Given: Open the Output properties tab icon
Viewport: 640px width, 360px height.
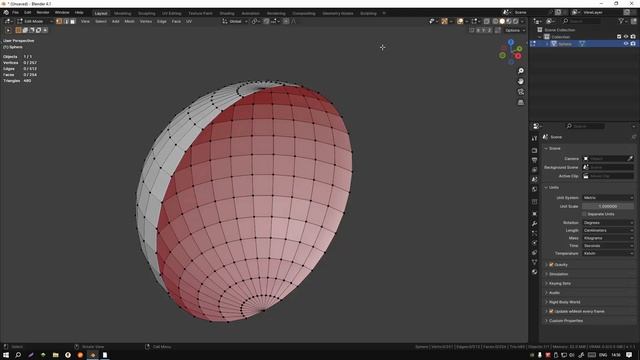Looking at the screenshot, I should point(534,160).
